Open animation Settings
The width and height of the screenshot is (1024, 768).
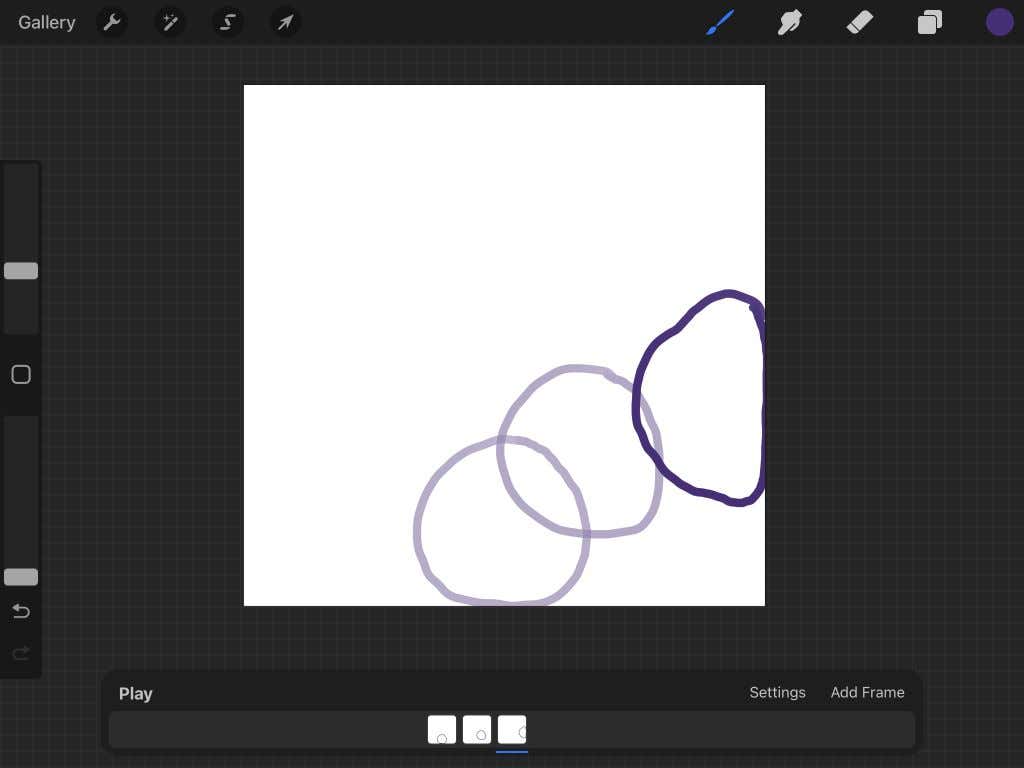pyautogui.click(x=777, y=692)
